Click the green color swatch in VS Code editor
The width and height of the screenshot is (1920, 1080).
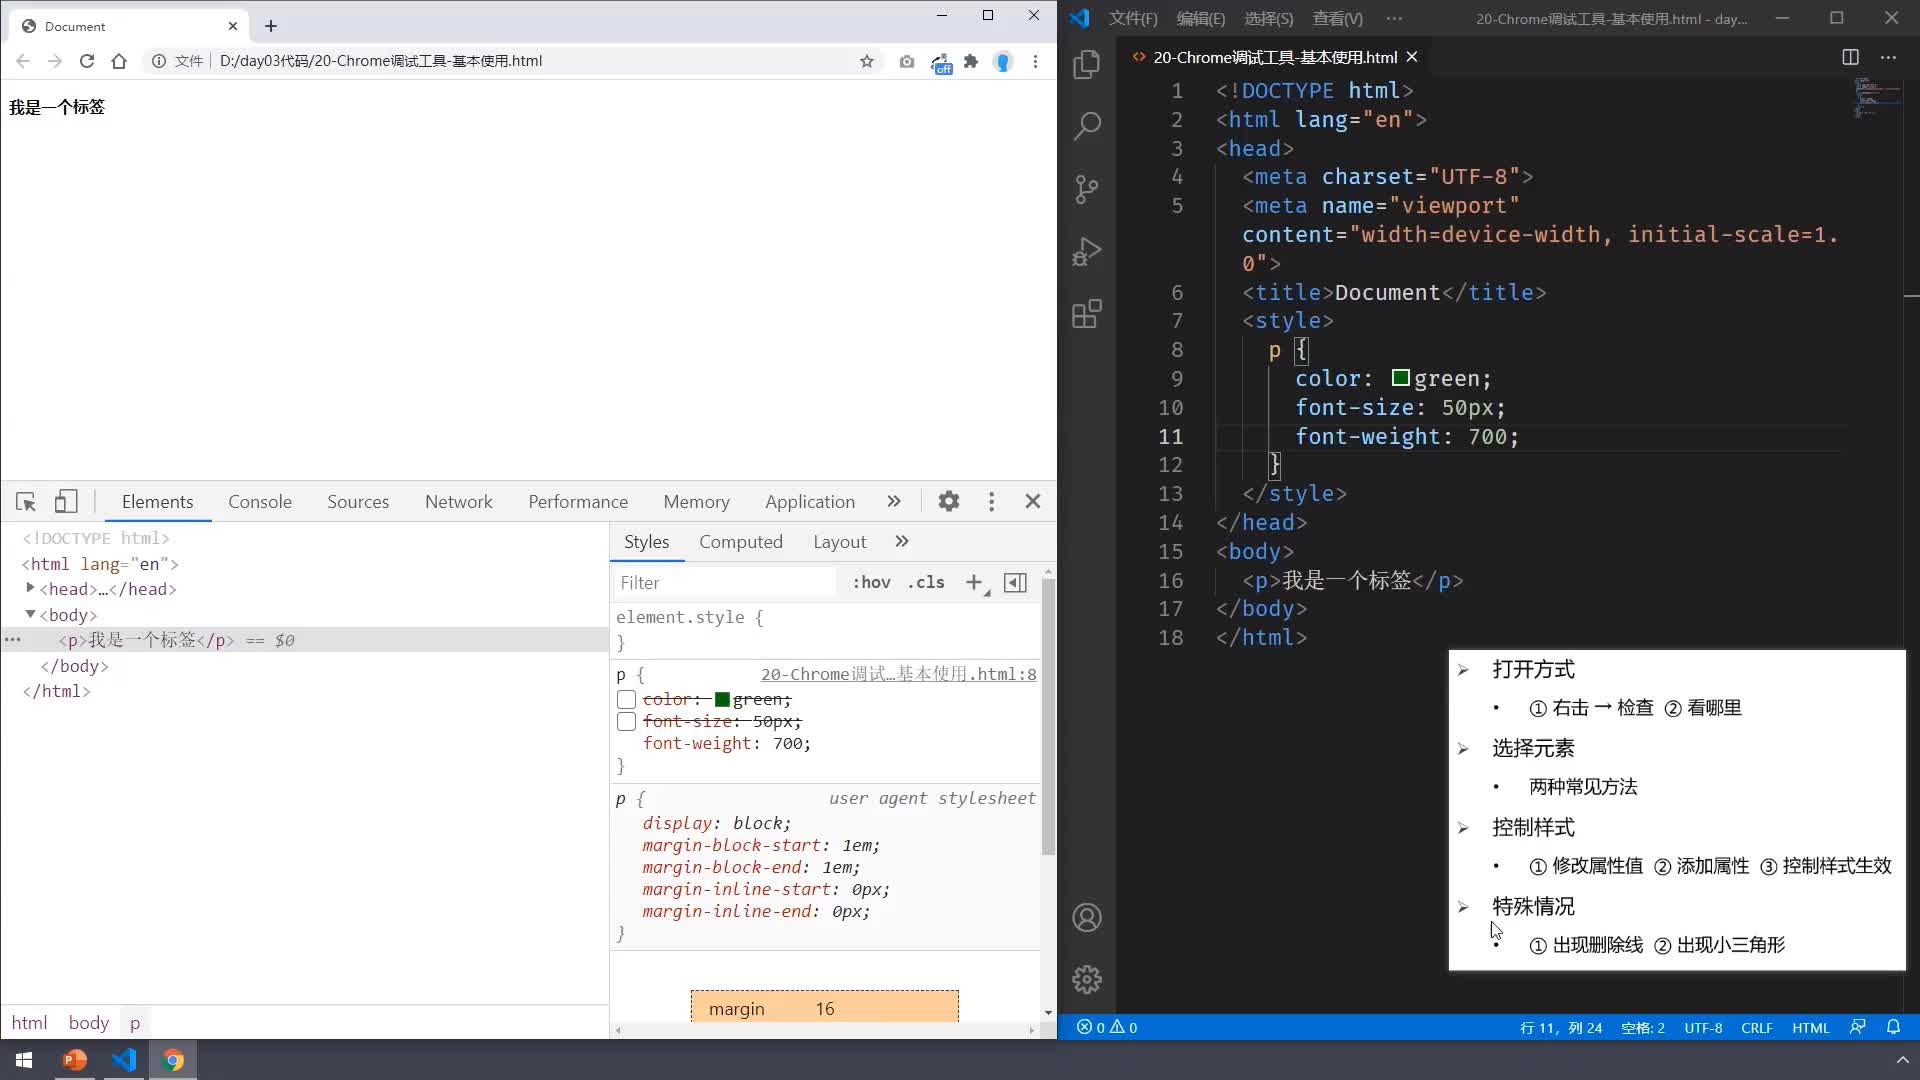click(1401, 378)
